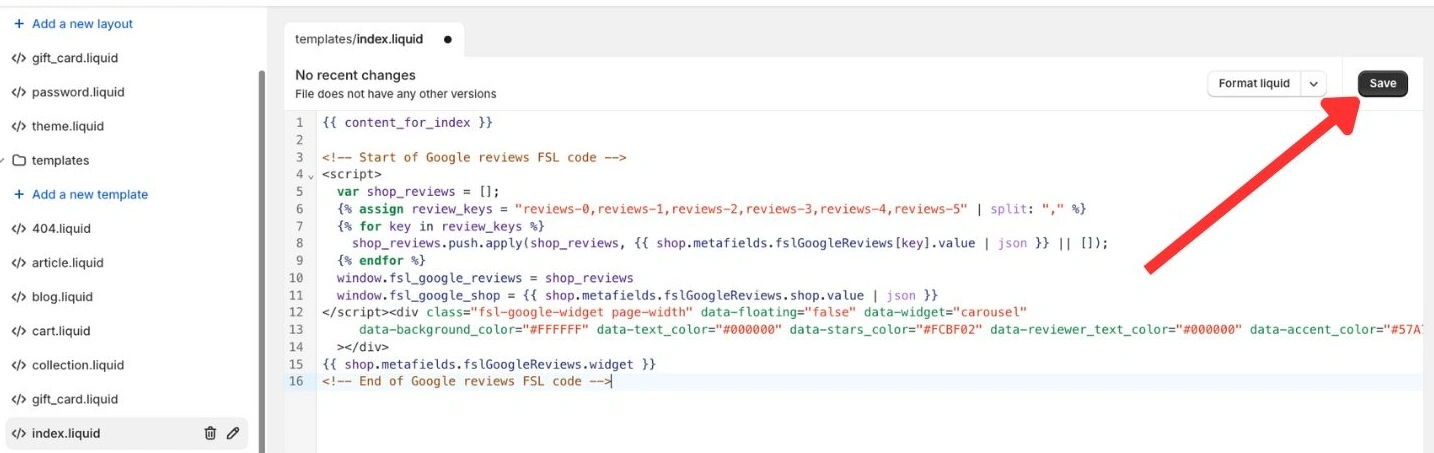Open gift_card.liquid in the layout folder

pyautogui.click(x=75, y=58)
